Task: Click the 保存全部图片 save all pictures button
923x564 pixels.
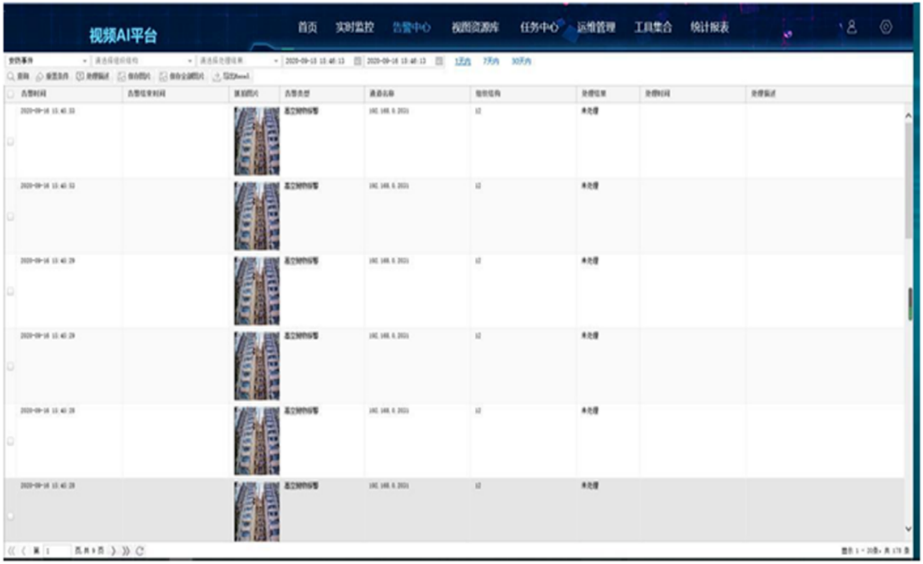Action: pyautogui.click(x=182, y=77)
